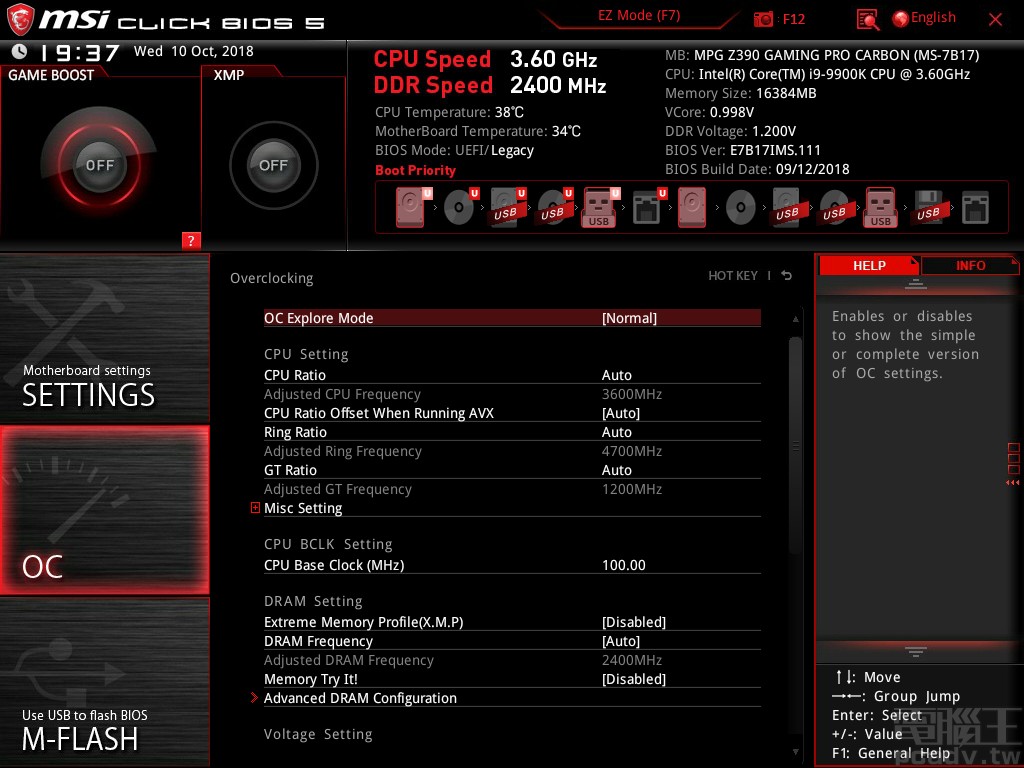The height and width of the screenshot is (768, 1024).
Task: Click the Adjusted GT Frequency 1200MHz value
Action: coord(632,488)
